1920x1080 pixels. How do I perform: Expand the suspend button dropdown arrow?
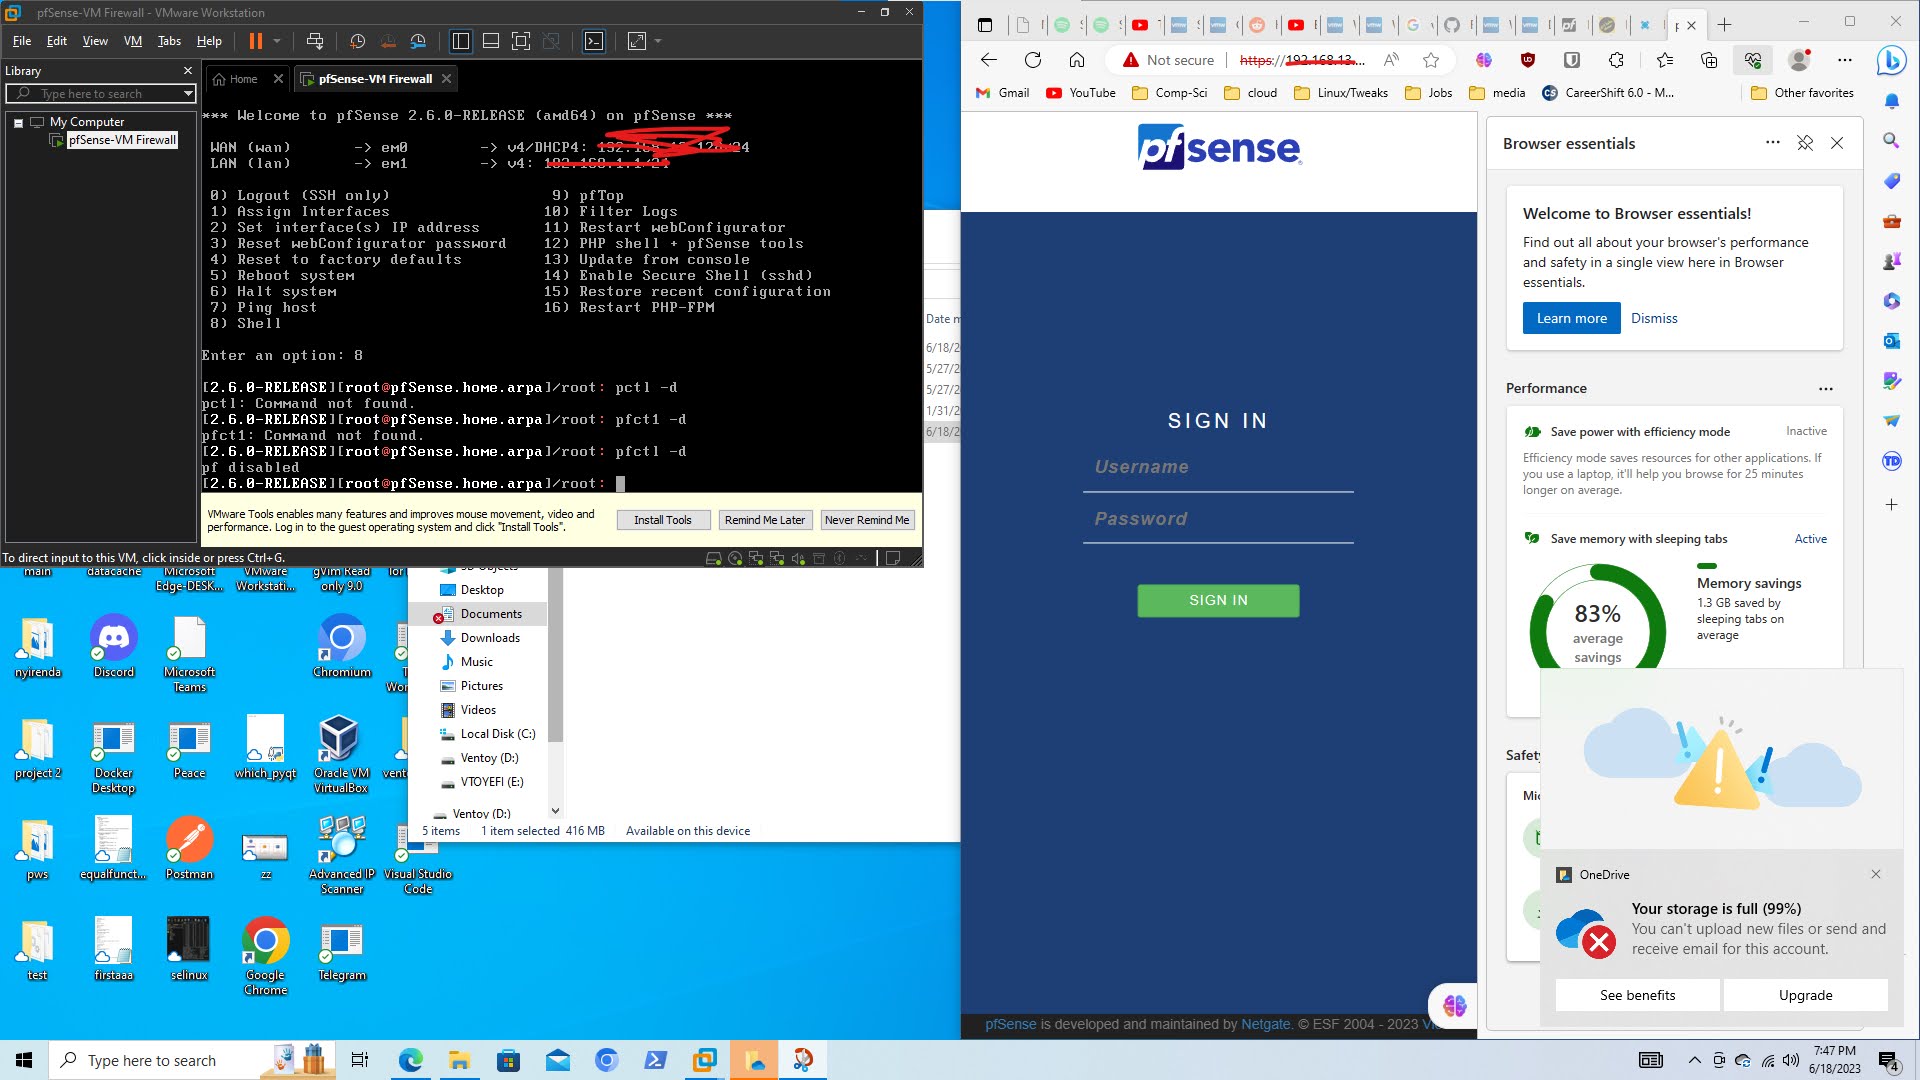click(276, 41)
